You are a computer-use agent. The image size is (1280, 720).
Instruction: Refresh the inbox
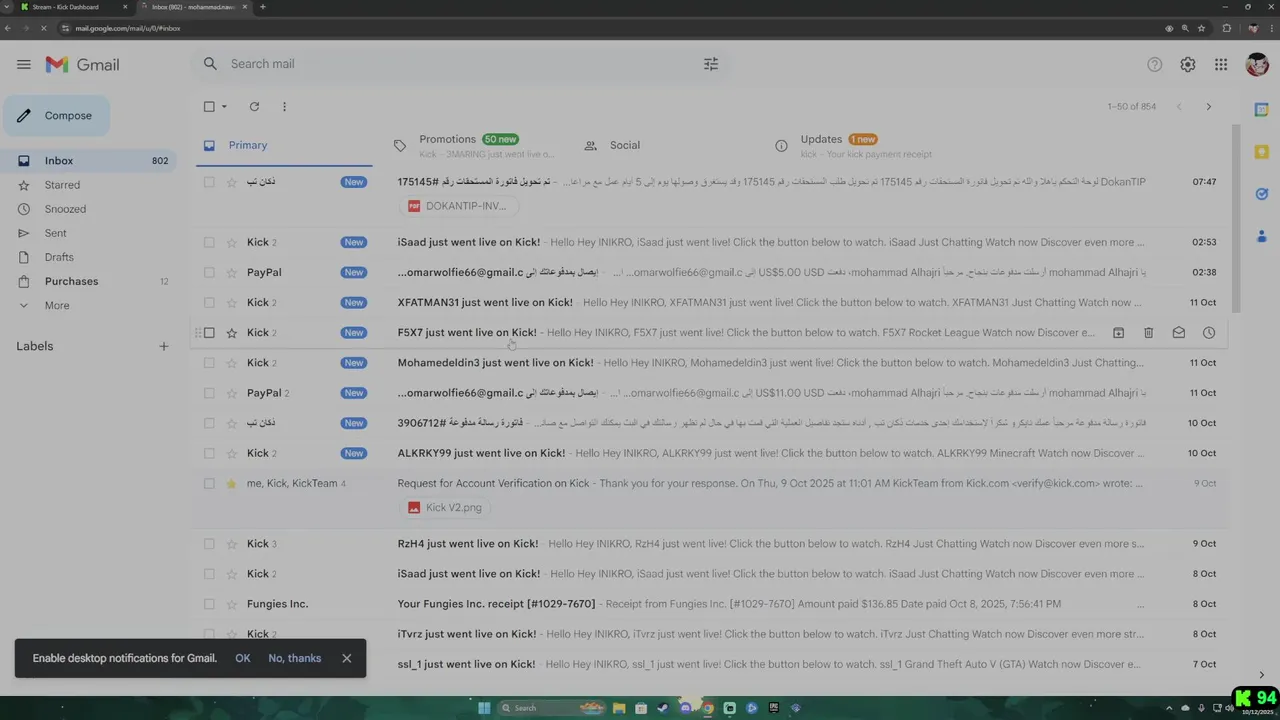tap(254, 106)
